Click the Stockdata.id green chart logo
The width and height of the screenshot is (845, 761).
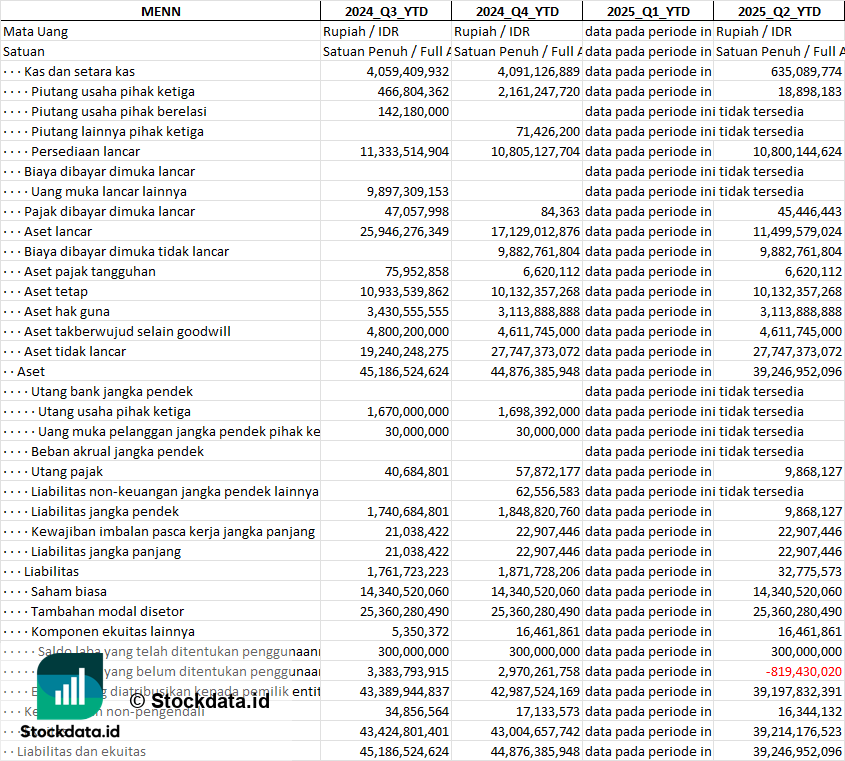(x=69, y=688)
